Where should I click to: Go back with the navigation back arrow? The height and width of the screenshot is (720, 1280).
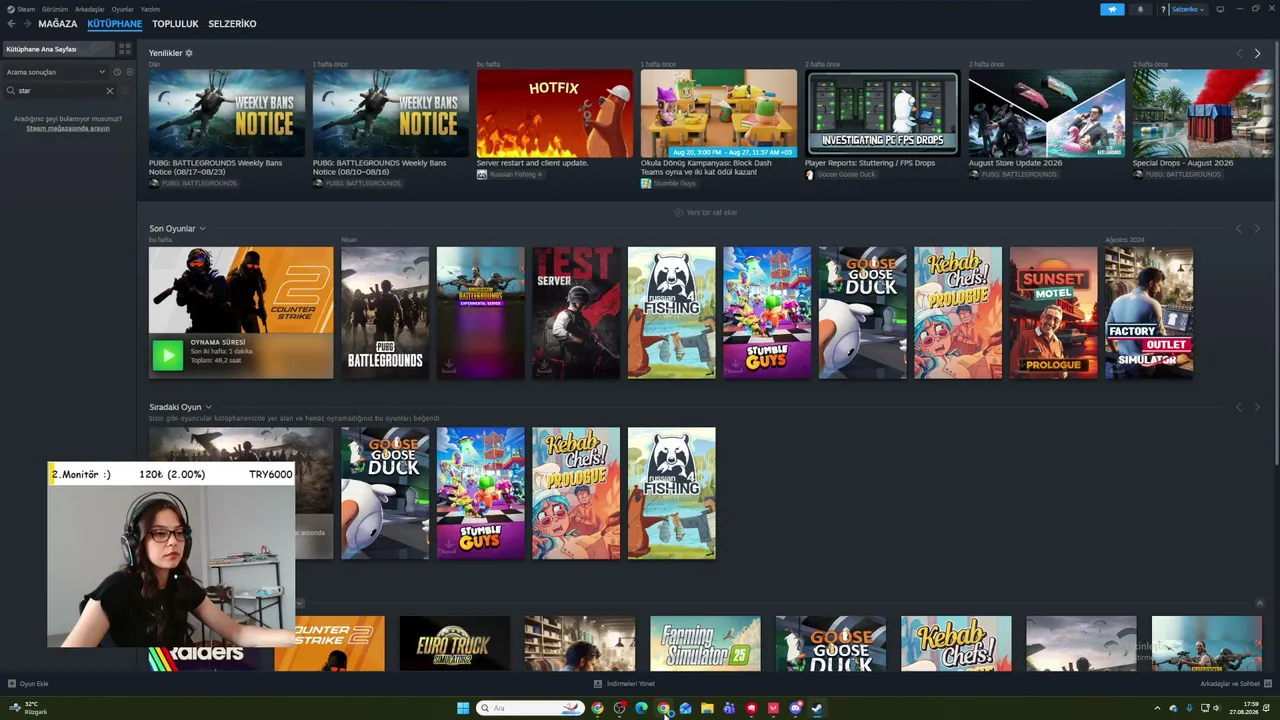[12, 24]
